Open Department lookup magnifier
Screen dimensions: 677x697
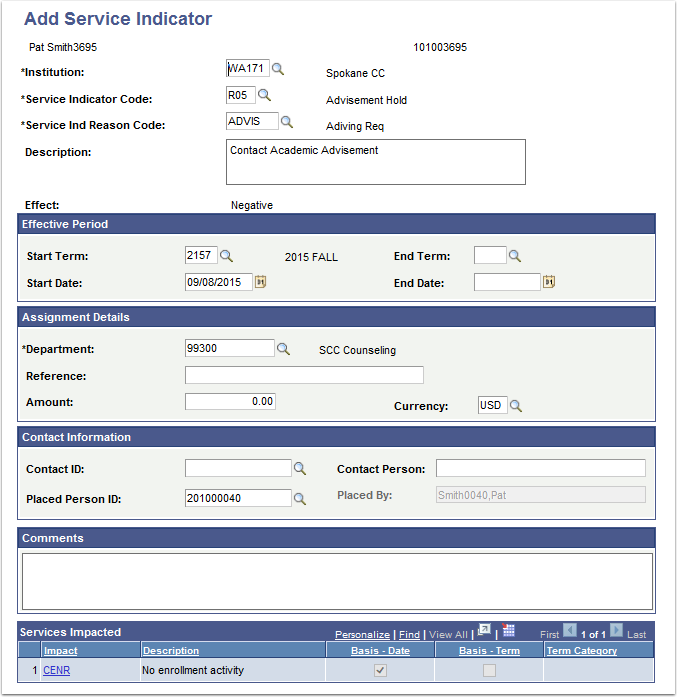coord(283,349)
